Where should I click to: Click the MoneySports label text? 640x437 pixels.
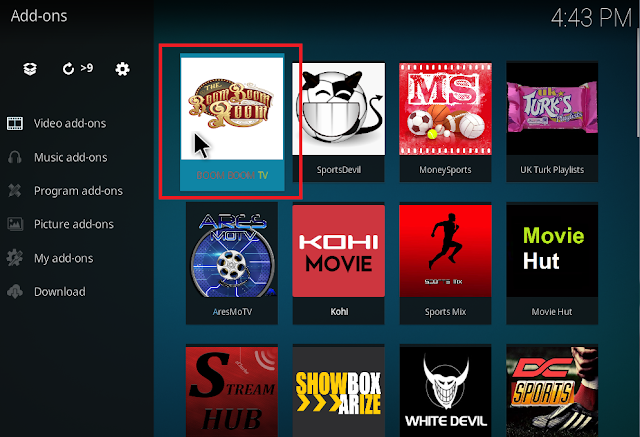click(x=445, y=170)
